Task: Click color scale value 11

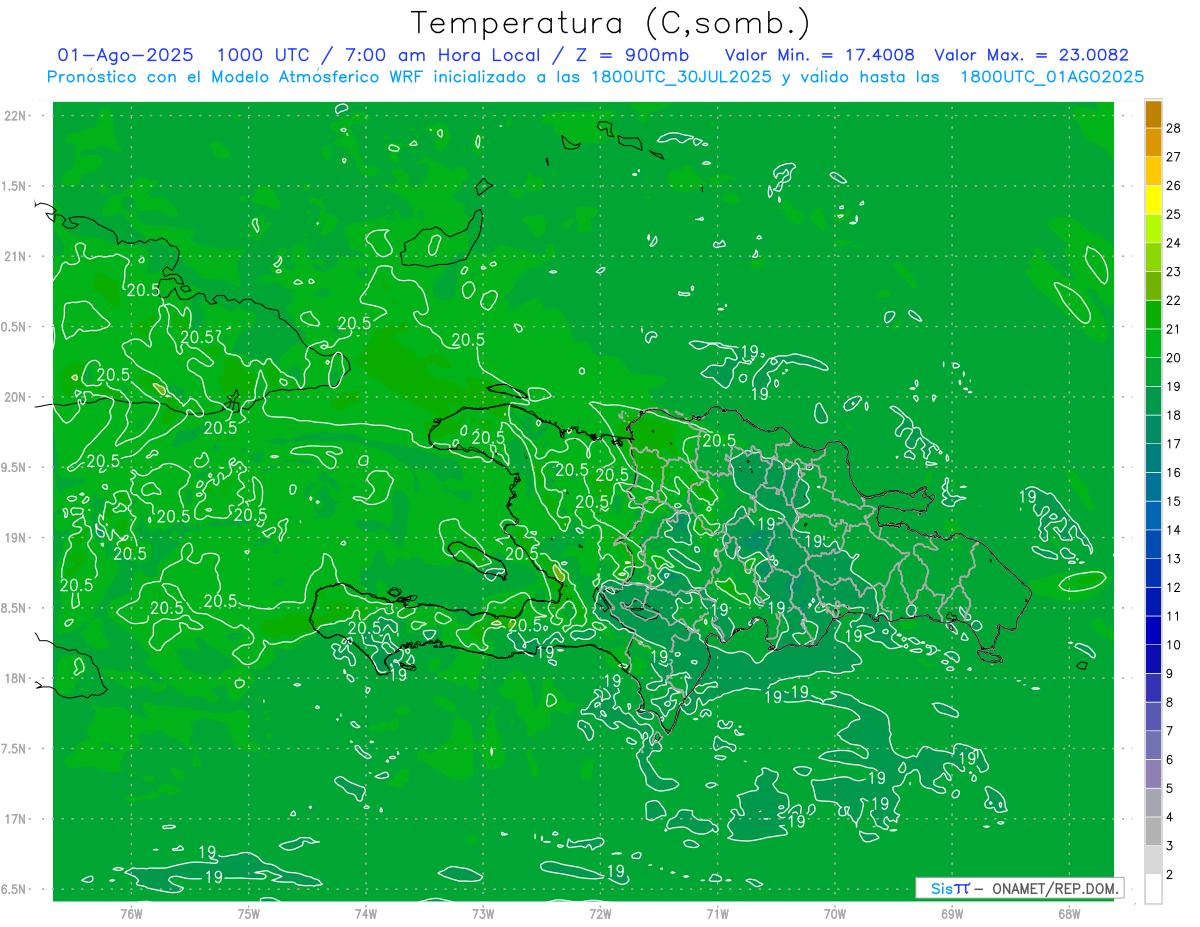Action: (1174, 616)
